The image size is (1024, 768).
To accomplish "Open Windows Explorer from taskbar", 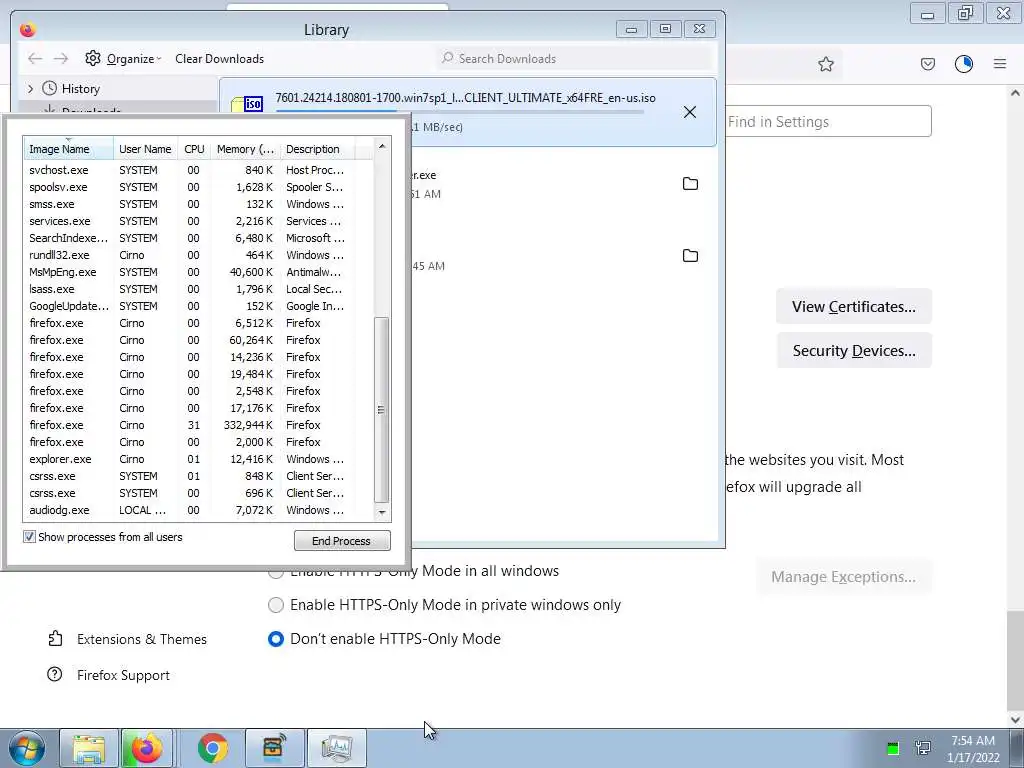I will (89, 748).
